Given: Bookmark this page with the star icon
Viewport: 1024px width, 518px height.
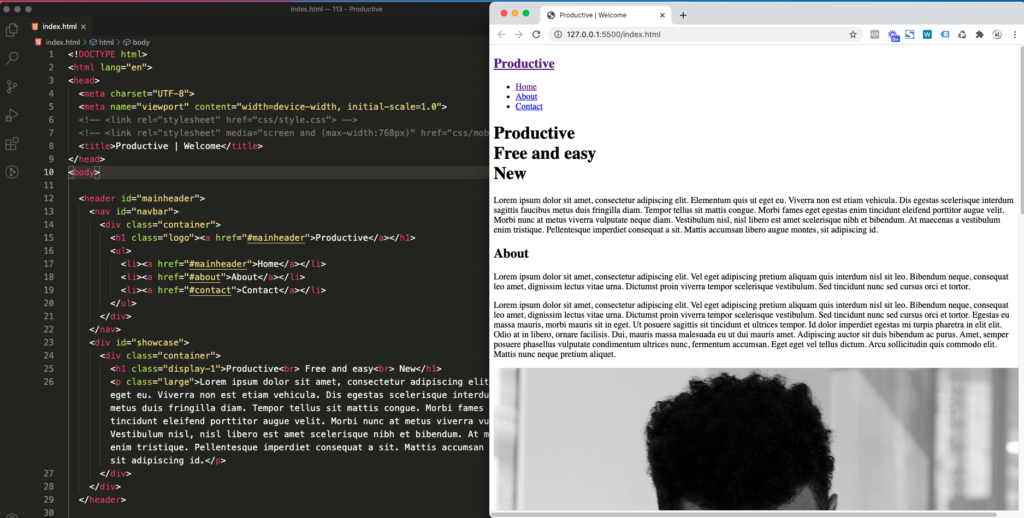Looking at the screenshot, I should coord(853,35).
